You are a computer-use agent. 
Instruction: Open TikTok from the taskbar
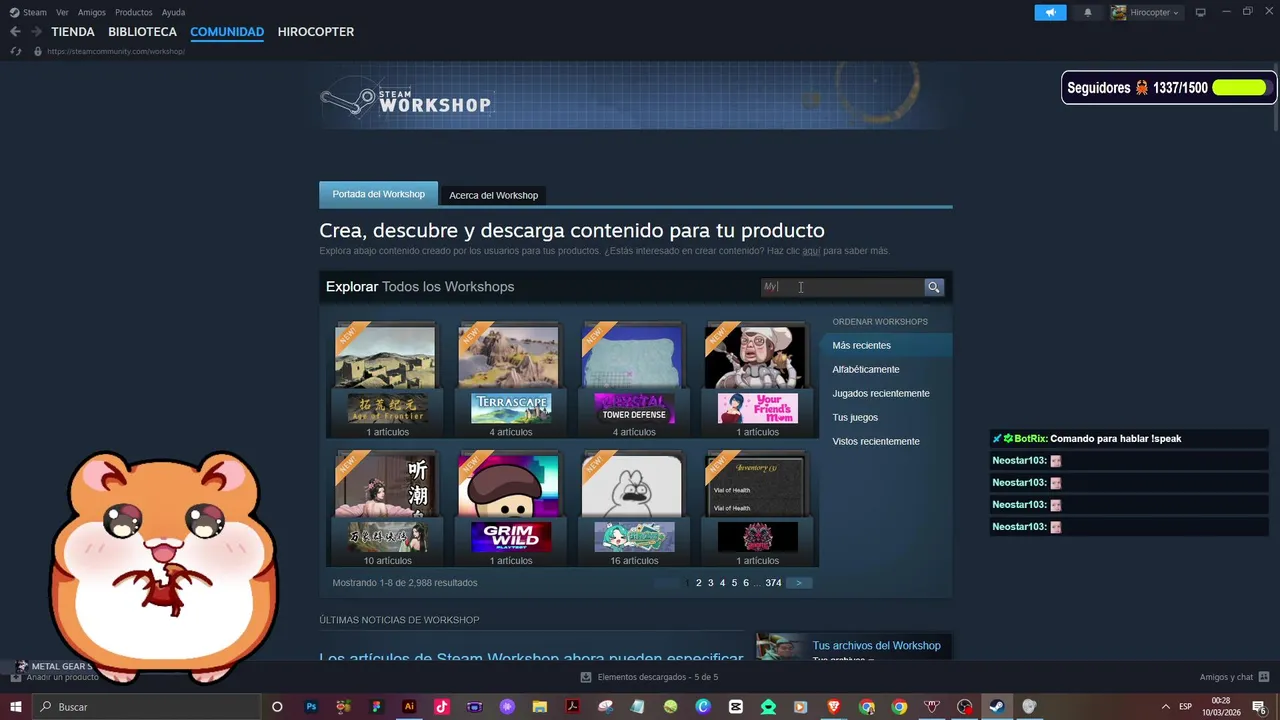[442, 707]
